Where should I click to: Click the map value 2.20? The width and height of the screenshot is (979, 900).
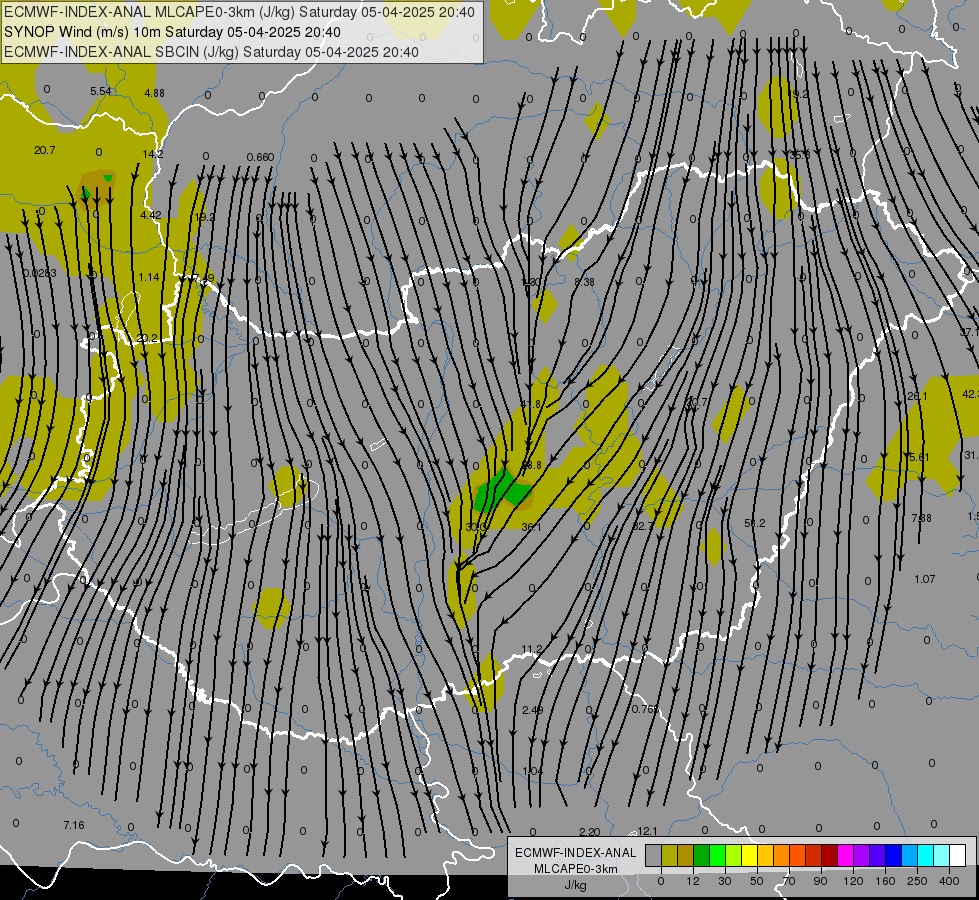(590, 831)
